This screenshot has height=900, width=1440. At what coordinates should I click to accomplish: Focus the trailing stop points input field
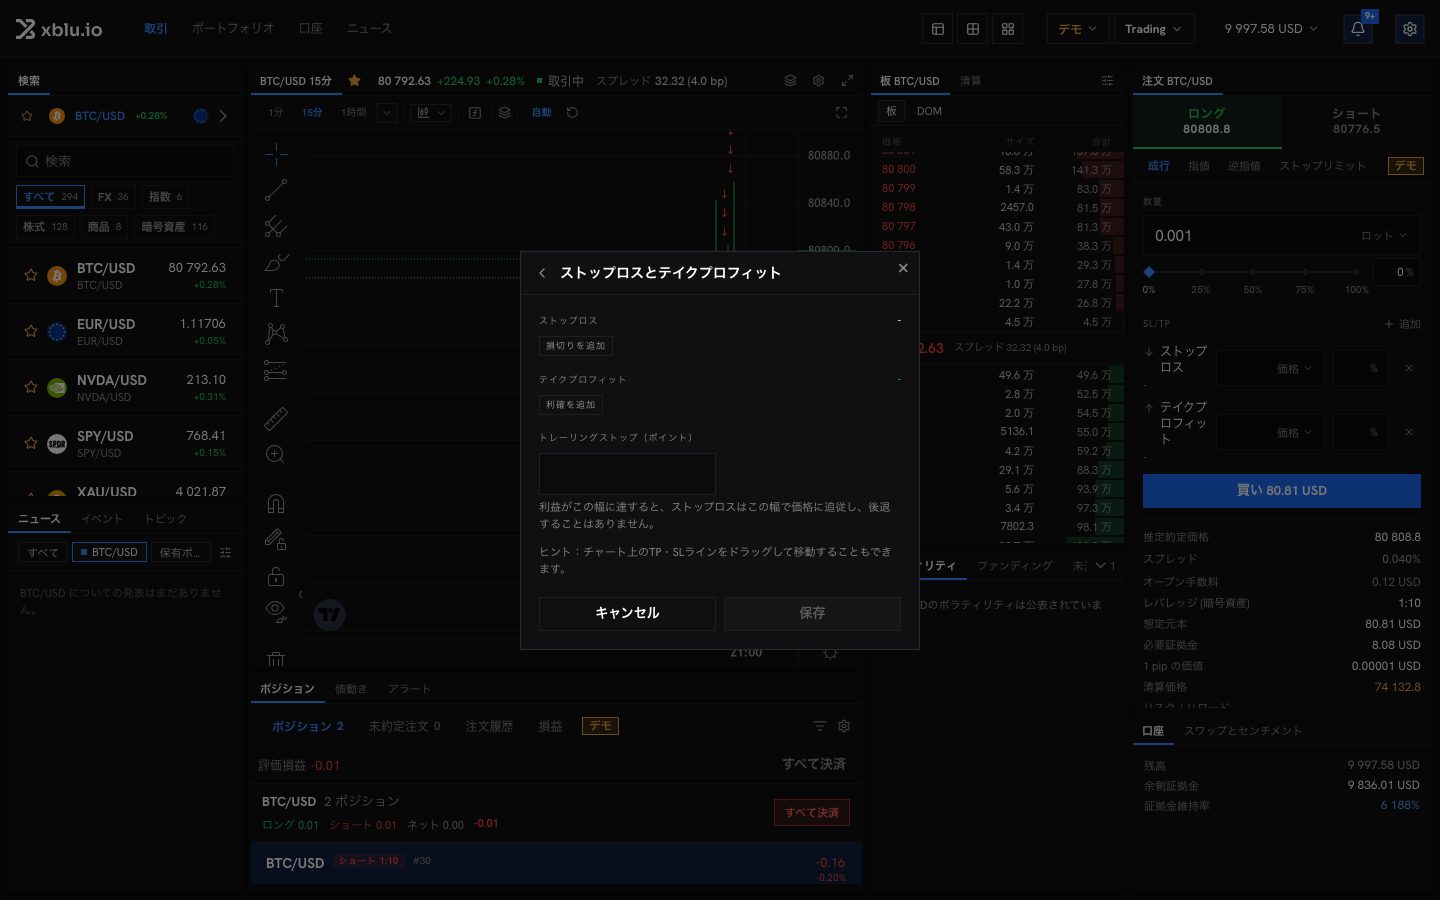[627, 473]
